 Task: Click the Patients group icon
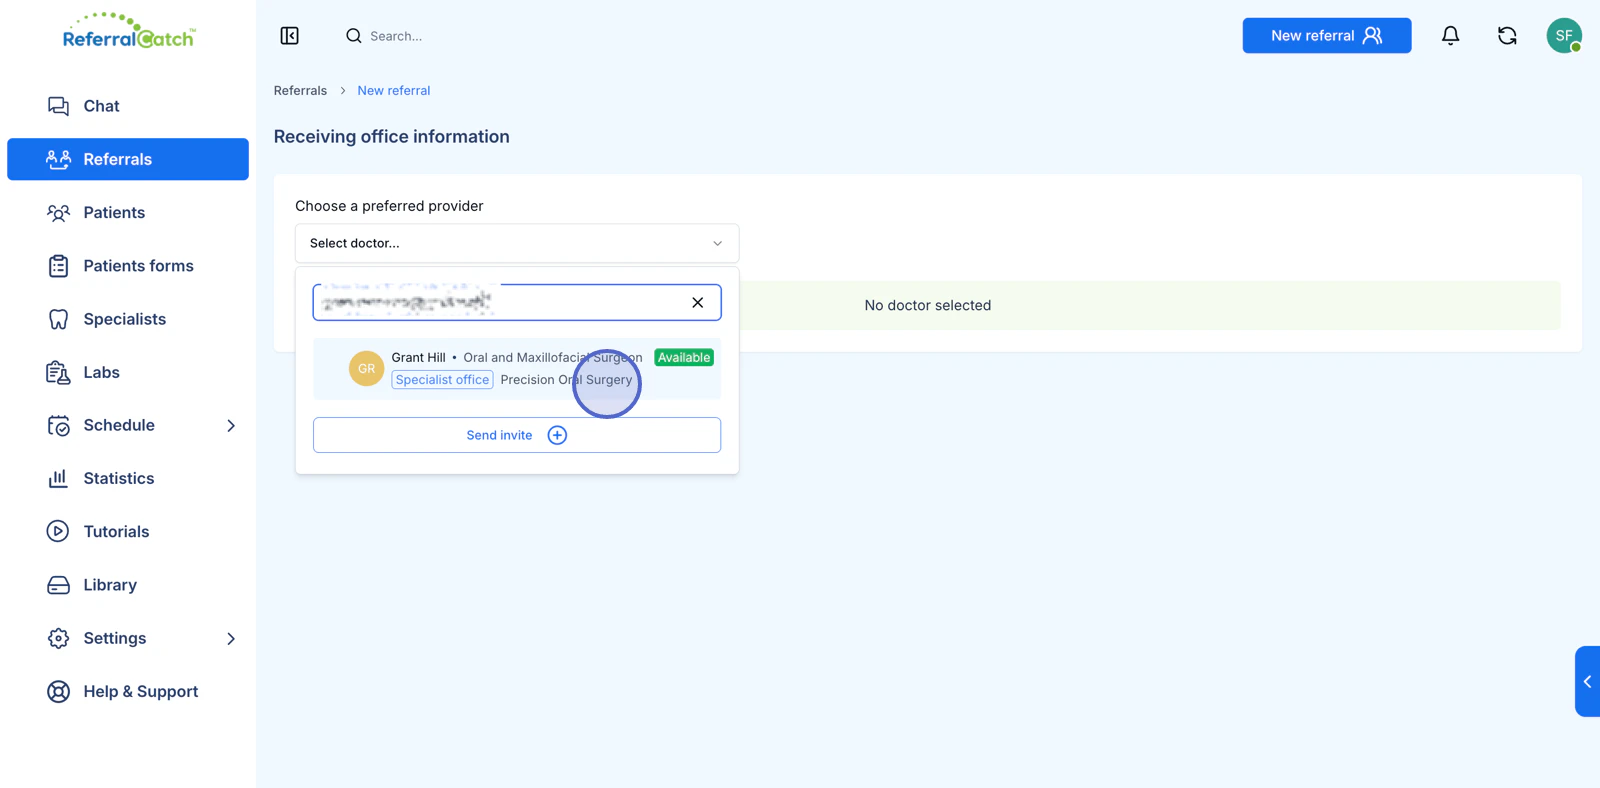coord(58,212)
